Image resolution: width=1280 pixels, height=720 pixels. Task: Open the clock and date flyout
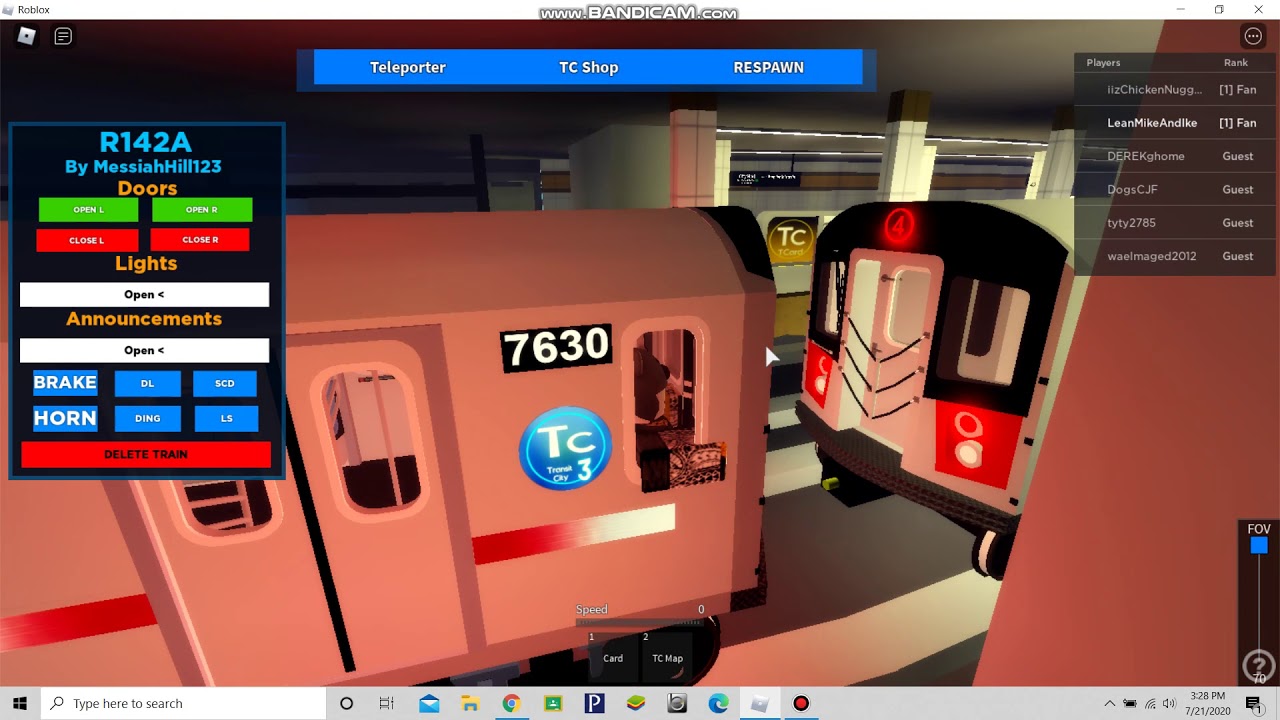coord(1207,703)
